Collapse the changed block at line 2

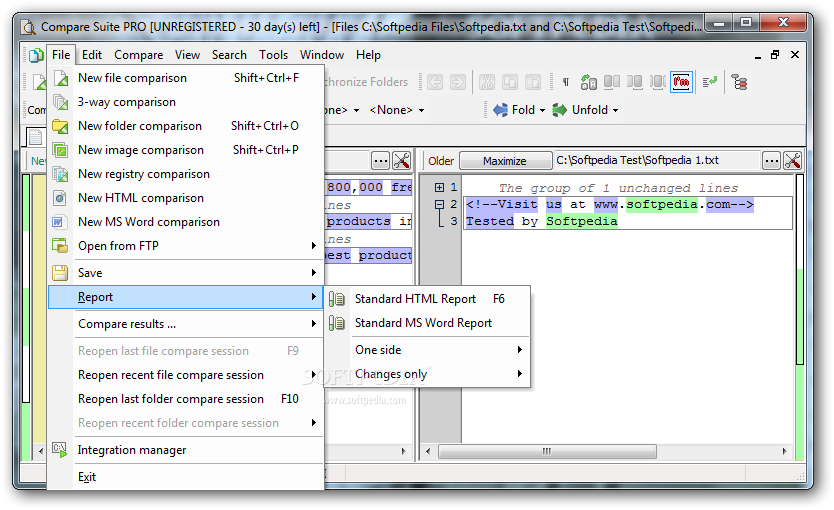click(439, 204)
